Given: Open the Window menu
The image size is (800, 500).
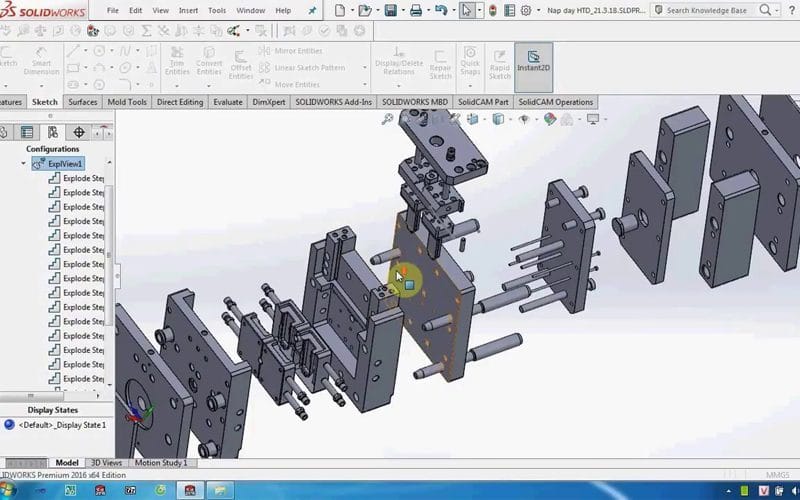Looking at the screenshot, I should tap(251, 10).
